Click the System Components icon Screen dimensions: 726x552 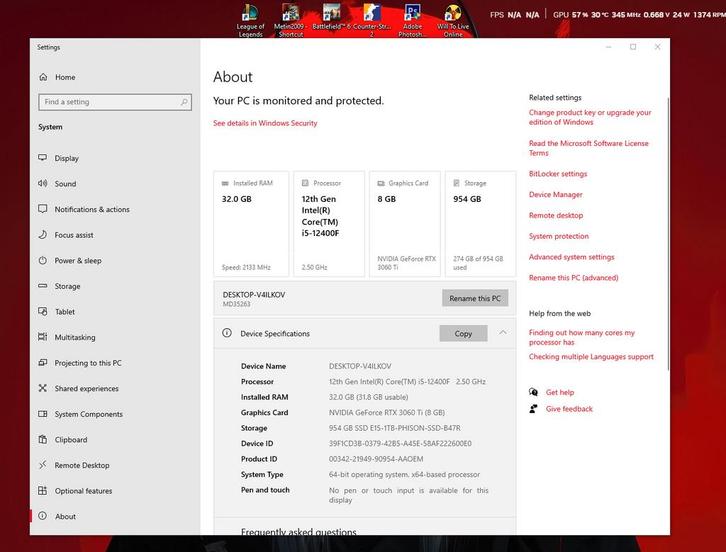(43, 414)
